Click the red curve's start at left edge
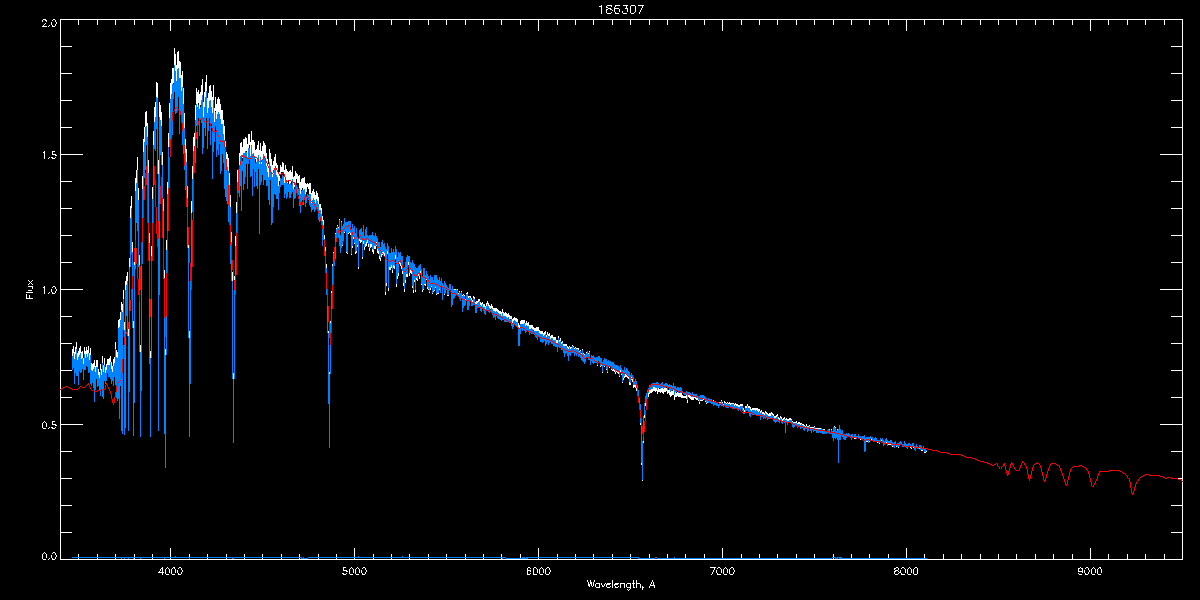The height and width of the screenshot is (600, 1200). coord(63,387)
